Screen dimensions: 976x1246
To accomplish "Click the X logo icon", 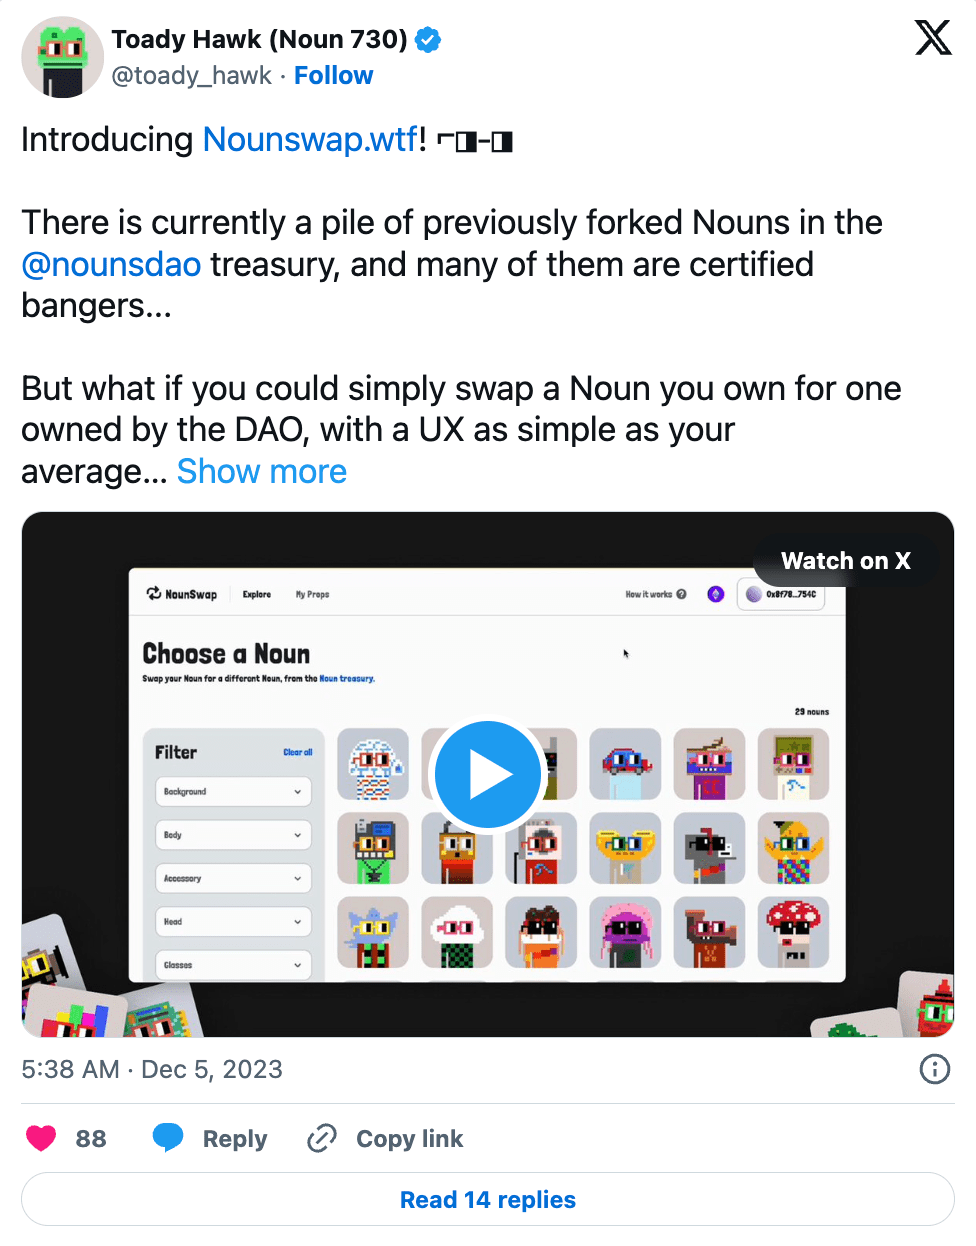I will pos(933,38).
